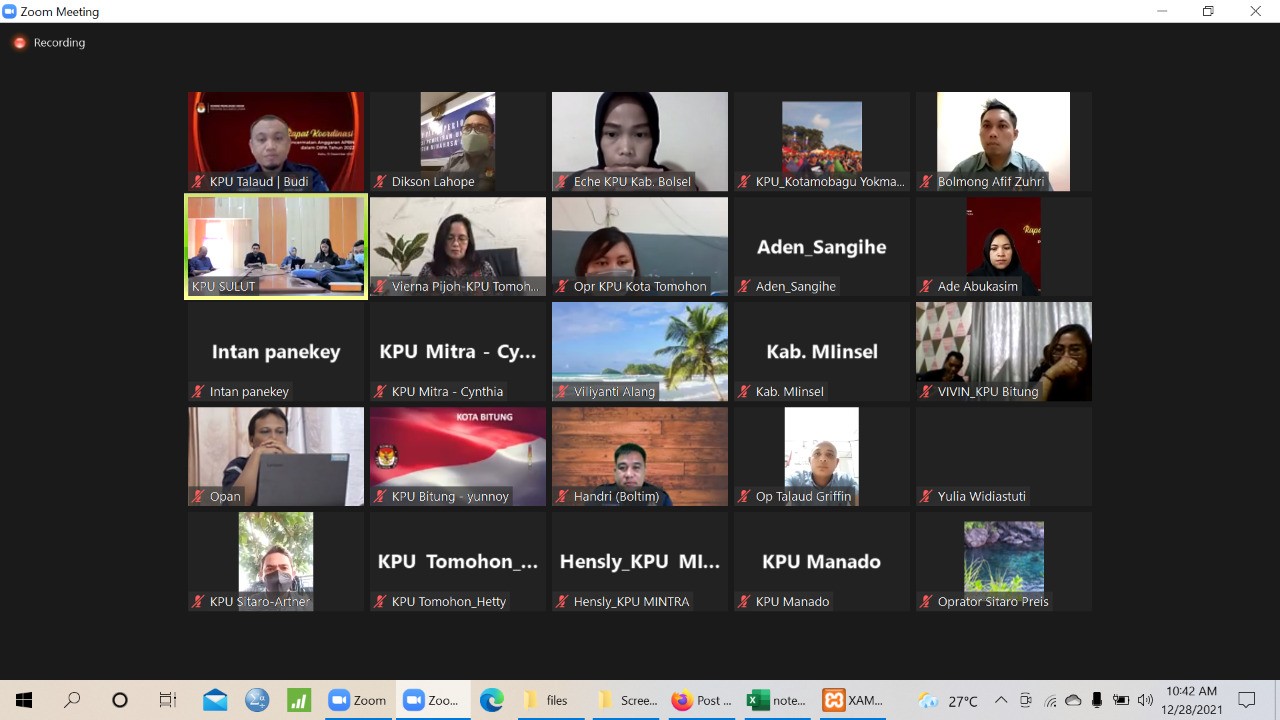Open the notification center panel
This screenshot has width=1280, height=720.
(1247, 700)
